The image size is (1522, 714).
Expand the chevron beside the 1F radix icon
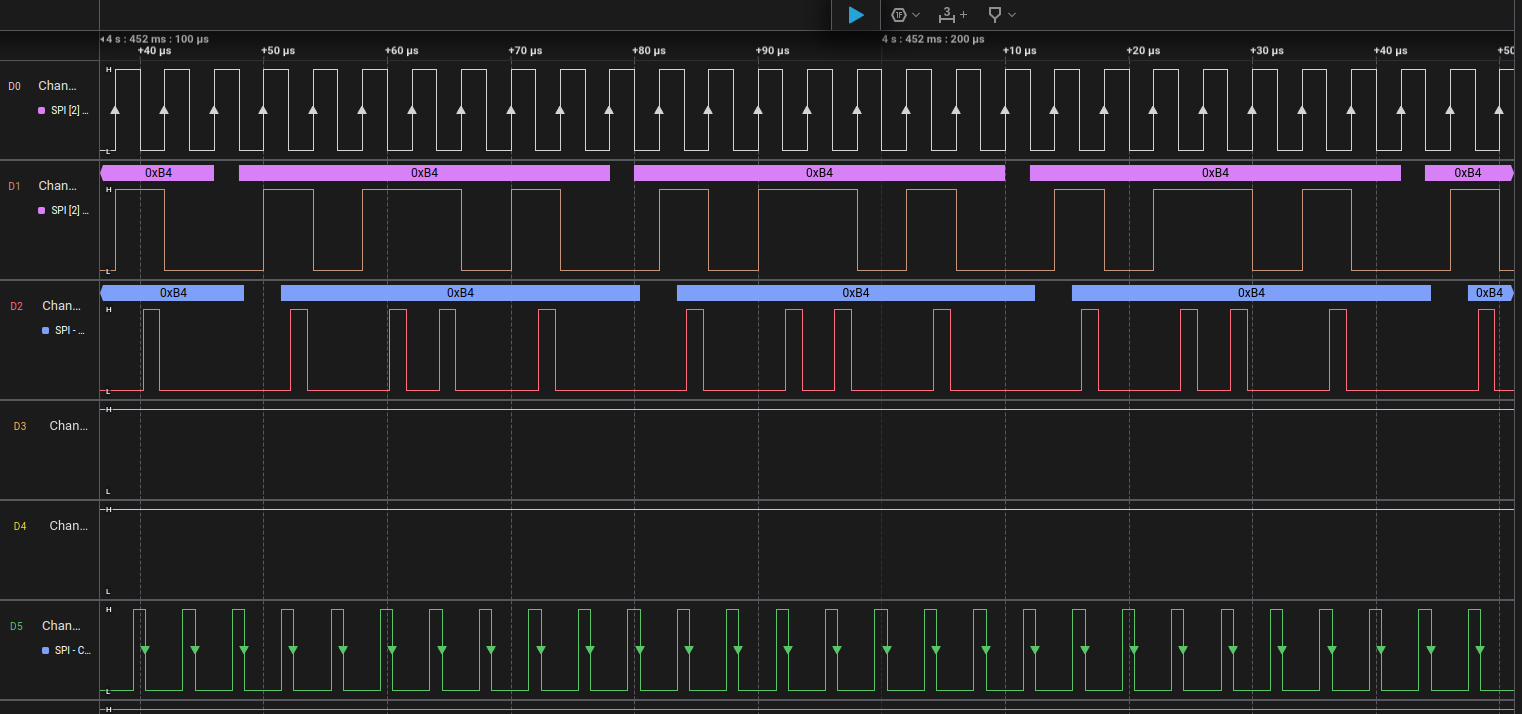(916, 15)
